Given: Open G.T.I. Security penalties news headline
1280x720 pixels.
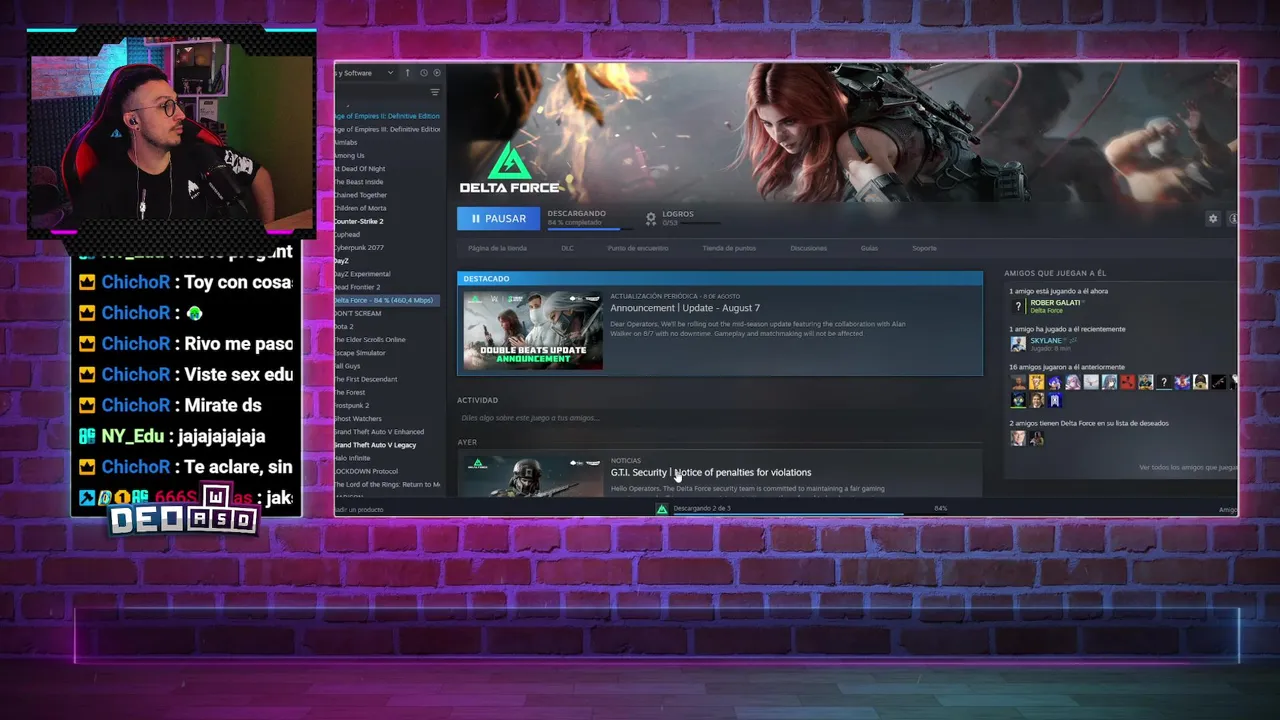Looking at the screenshot, I should [x=711, y=472].
